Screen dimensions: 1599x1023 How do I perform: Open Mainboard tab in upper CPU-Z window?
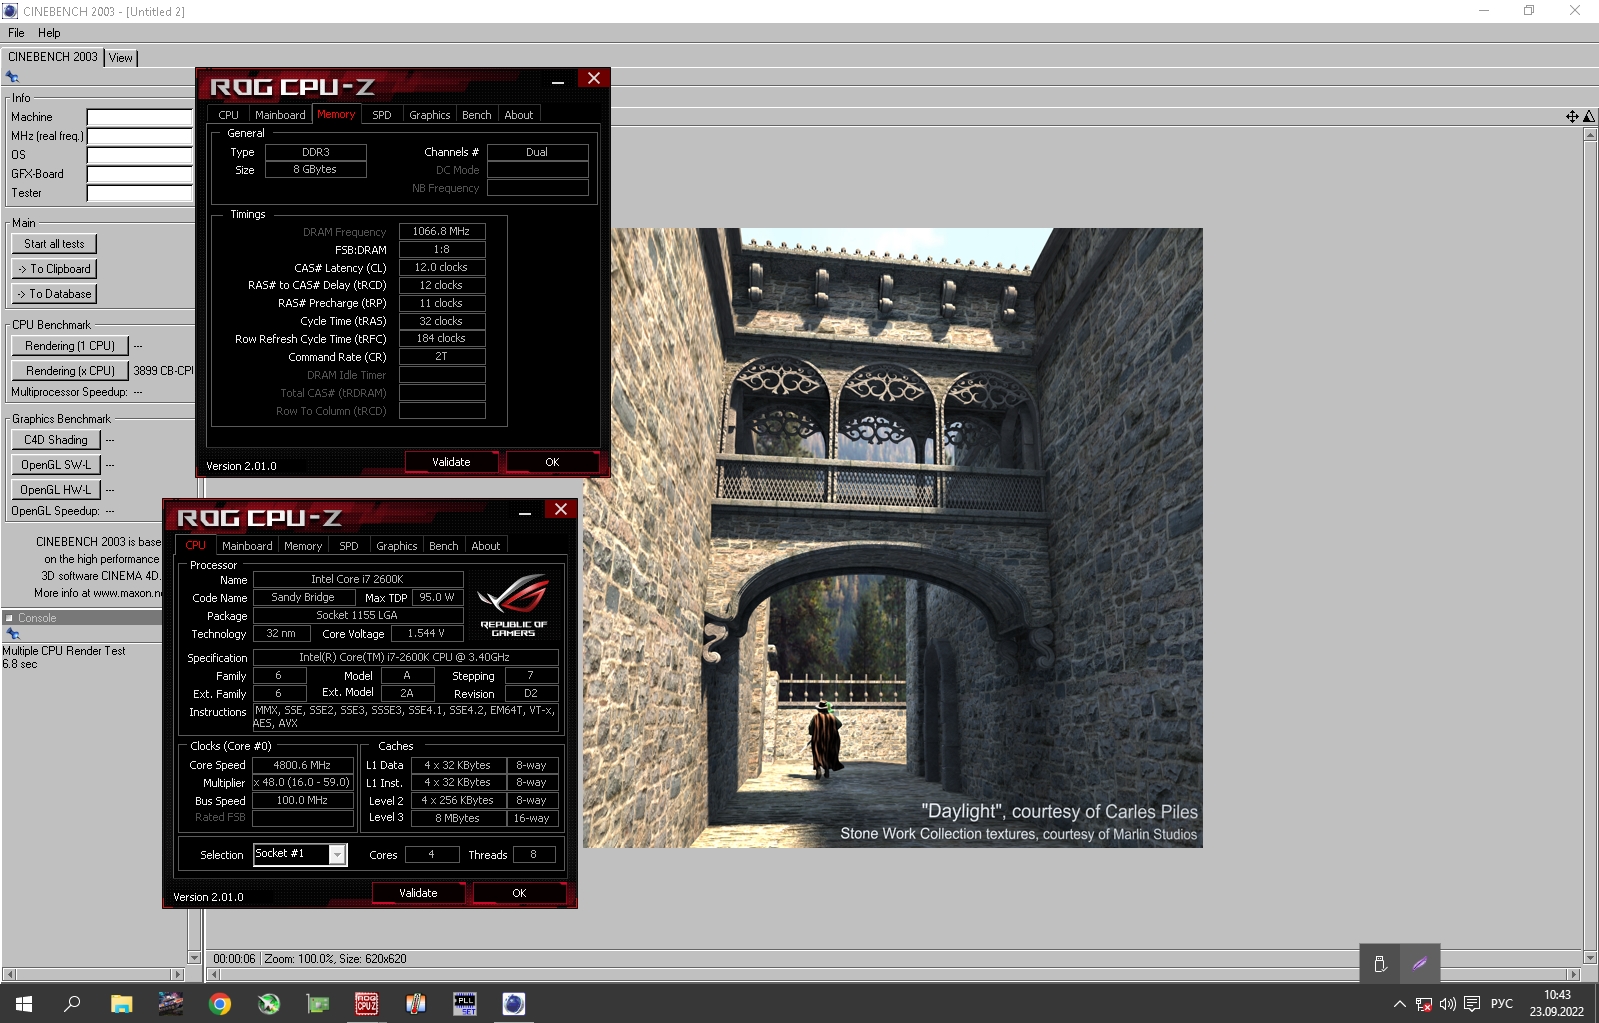(x=280, y=115)
